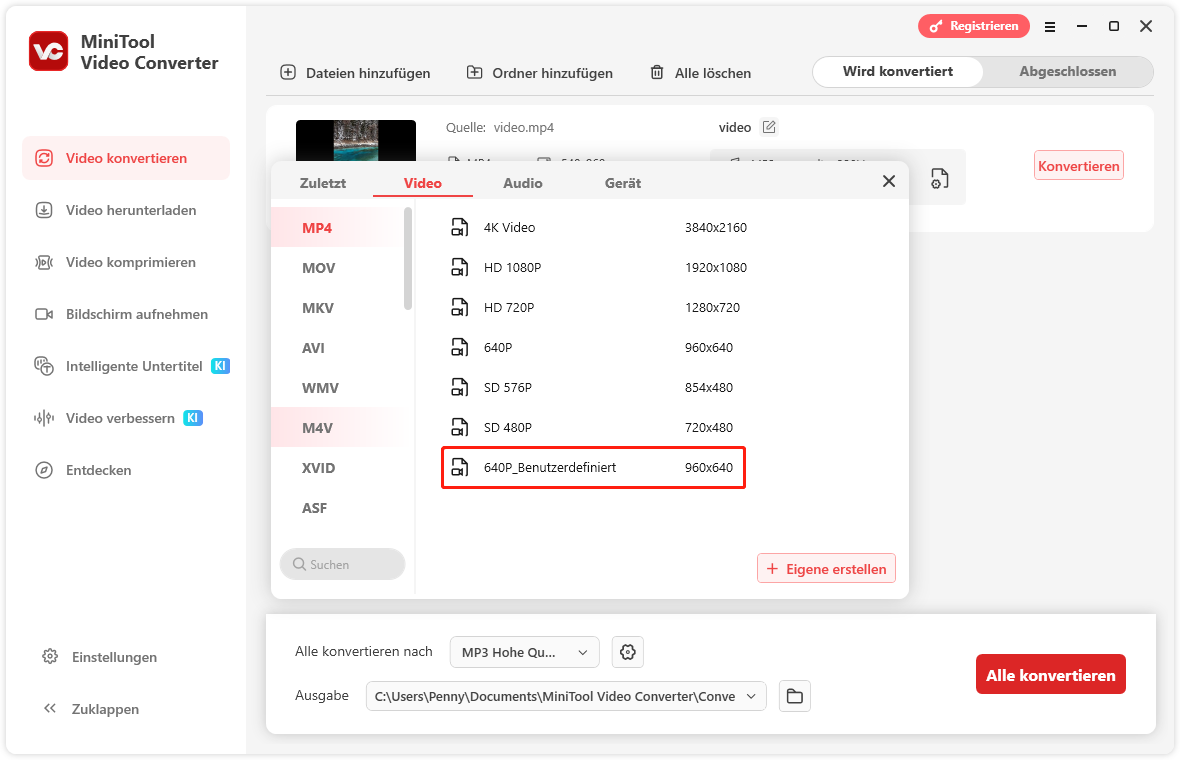Expand the Ausgabe output path dropdown
This screenshot has width=1180, height=760.
click(x=566, y=696)
